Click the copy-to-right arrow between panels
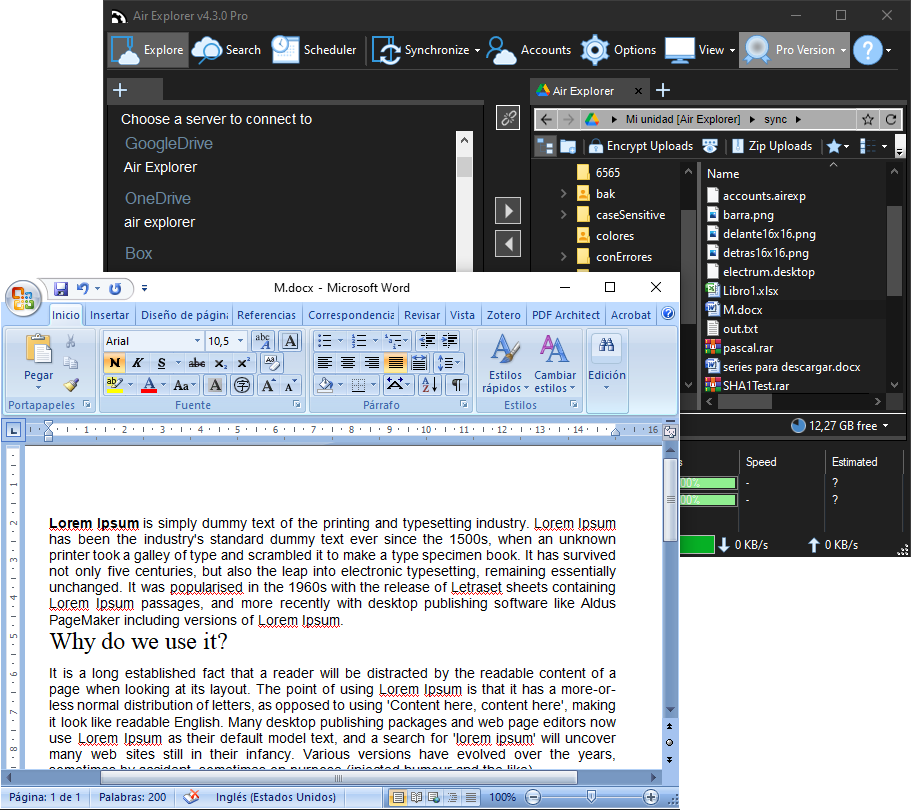The width and height of the screenshot is (911, 810). [x=508, y=210]
